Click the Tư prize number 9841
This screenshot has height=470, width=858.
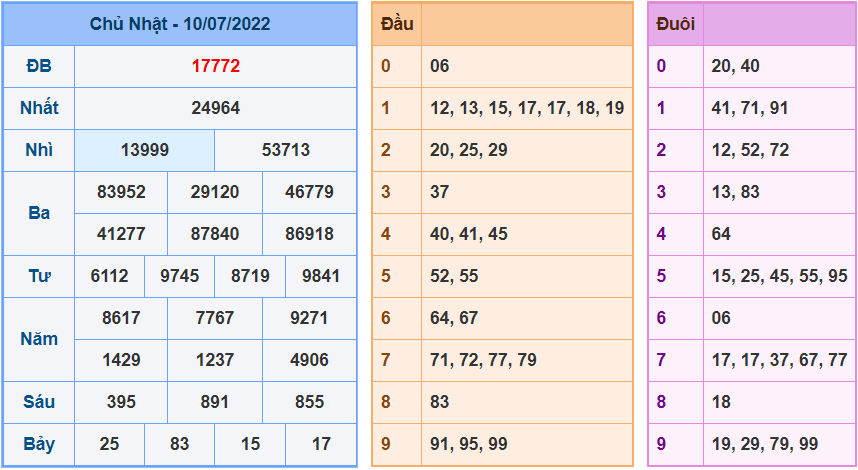point(321,276)
